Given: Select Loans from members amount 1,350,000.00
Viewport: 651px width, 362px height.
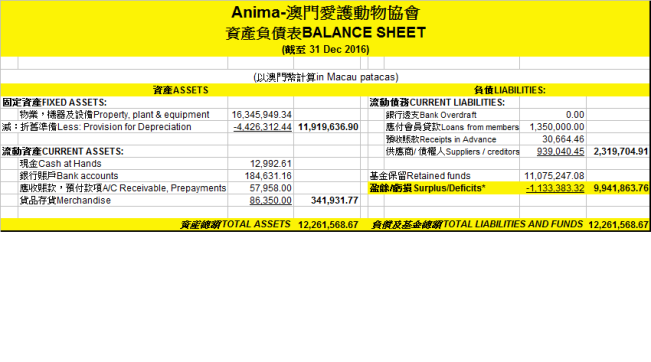Looking at the screenshot, I should pos(557,127).
